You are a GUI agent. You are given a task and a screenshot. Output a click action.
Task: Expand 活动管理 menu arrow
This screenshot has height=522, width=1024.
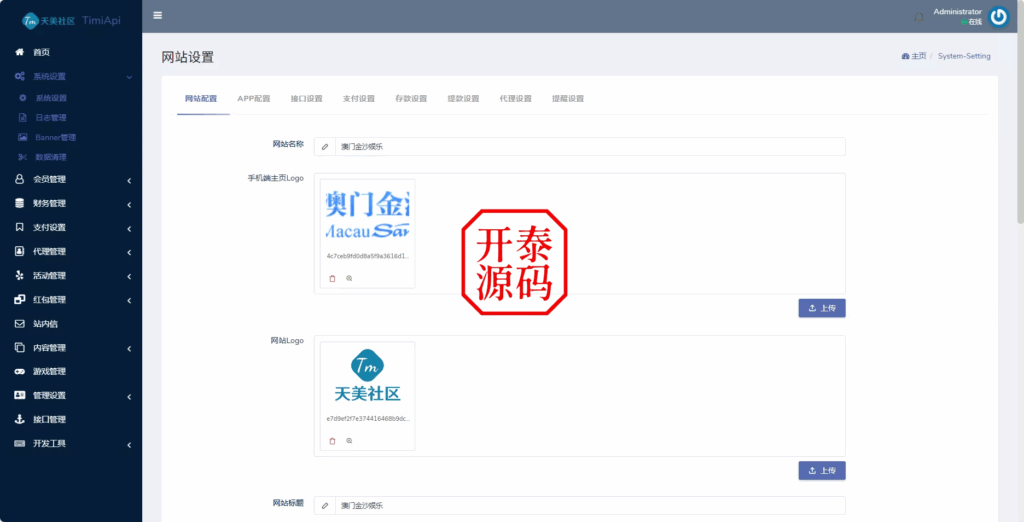[129, 277]
